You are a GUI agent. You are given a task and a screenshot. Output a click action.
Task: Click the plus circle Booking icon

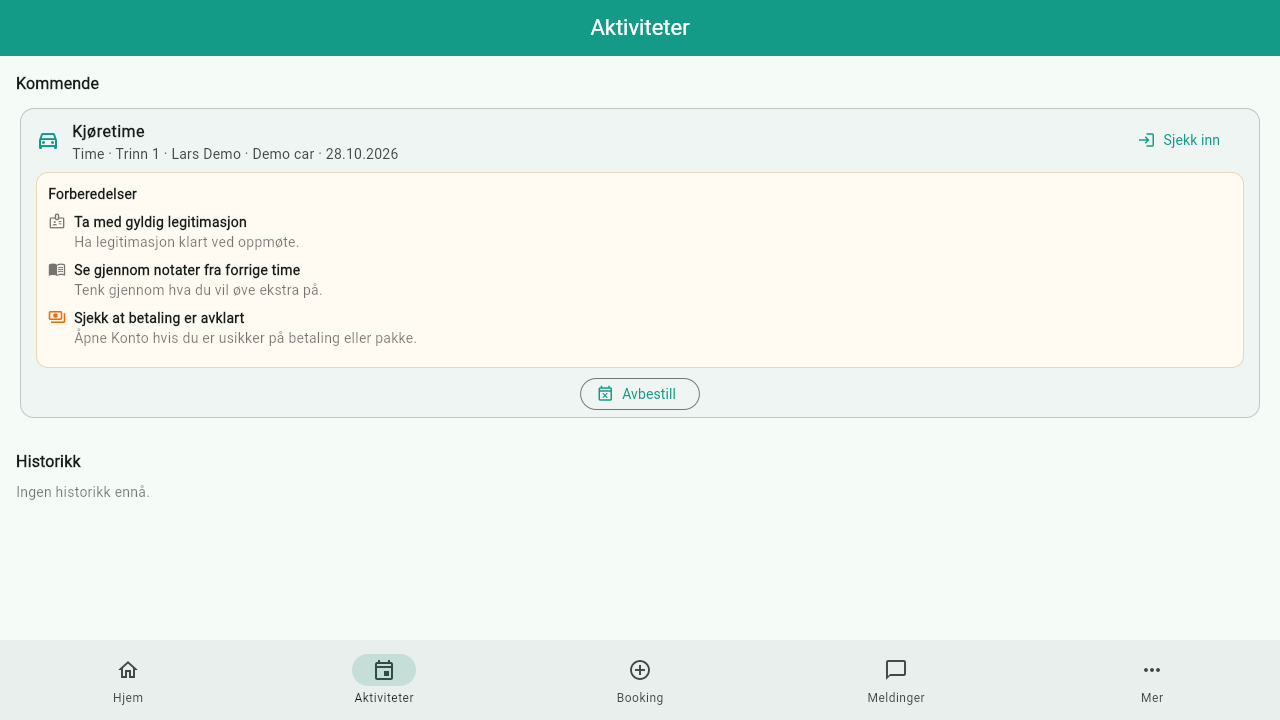[x=640, y=670]
